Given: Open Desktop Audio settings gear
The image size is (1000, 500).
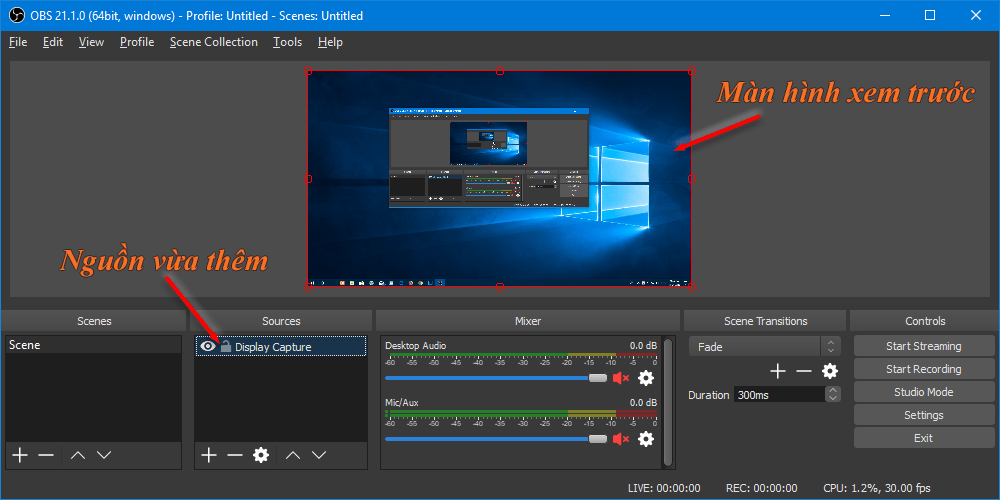Looking at the screenshot, I should point(646,378).
